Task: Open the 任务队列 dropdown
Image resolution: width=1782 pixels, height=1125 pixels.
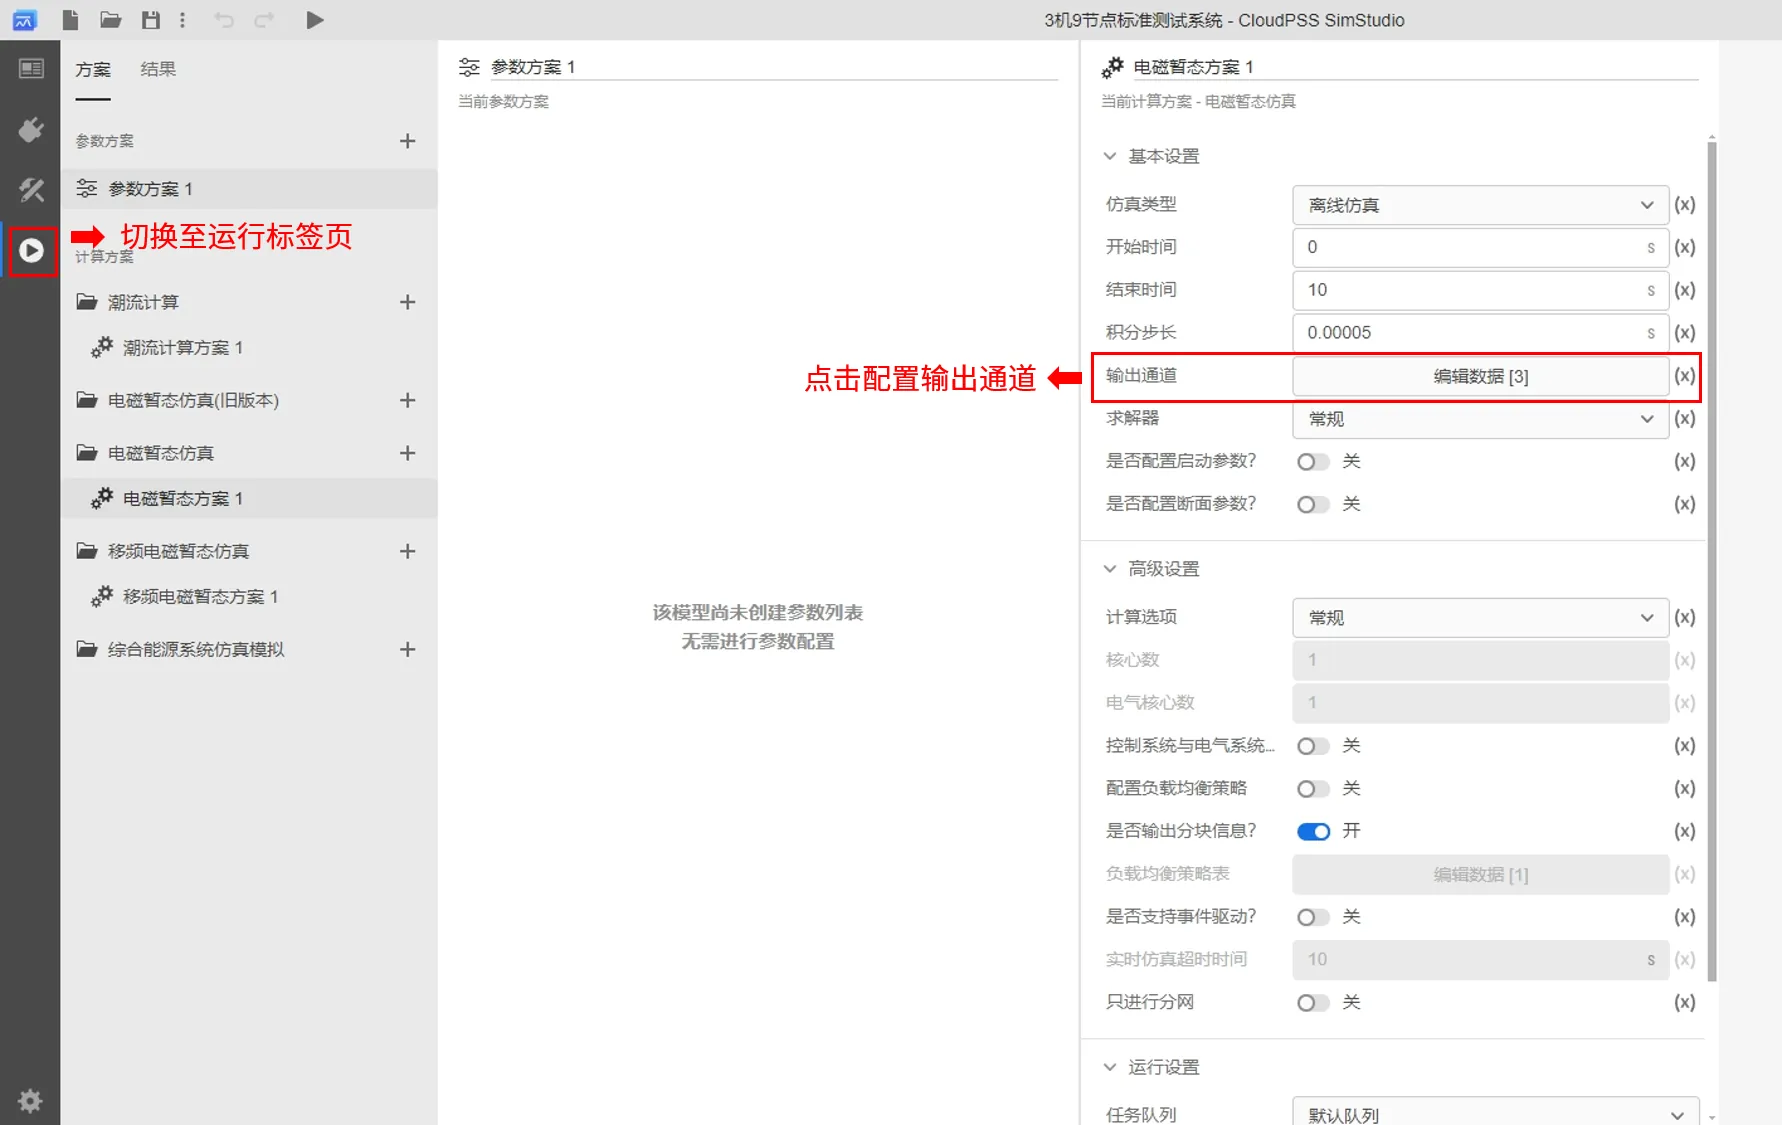Action: (x=1495, y=1112)
